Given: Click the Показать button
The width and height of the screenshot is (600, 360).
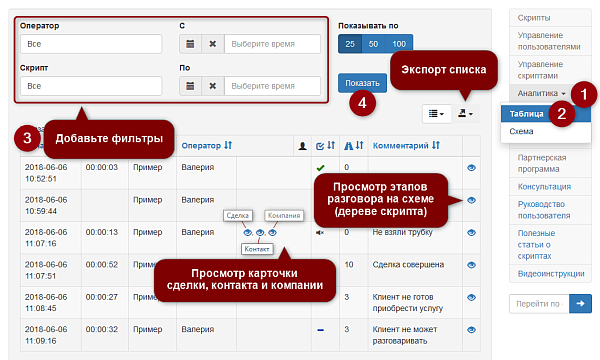Looking at the screenshot, I should [x=362, y=83].
